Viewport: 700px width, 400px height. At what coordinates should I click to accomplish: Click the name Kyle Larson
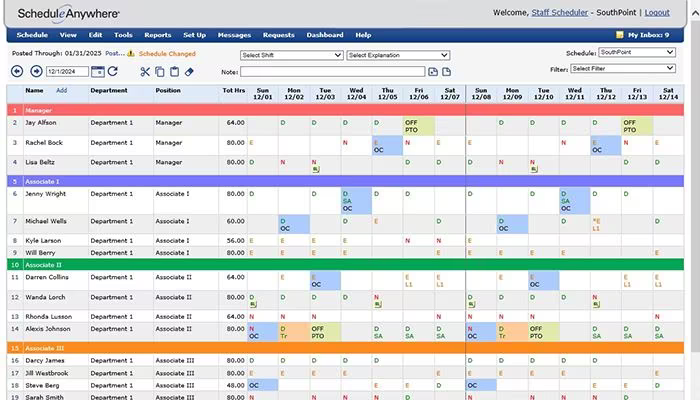pyautogui.click(x=43, y=240)
